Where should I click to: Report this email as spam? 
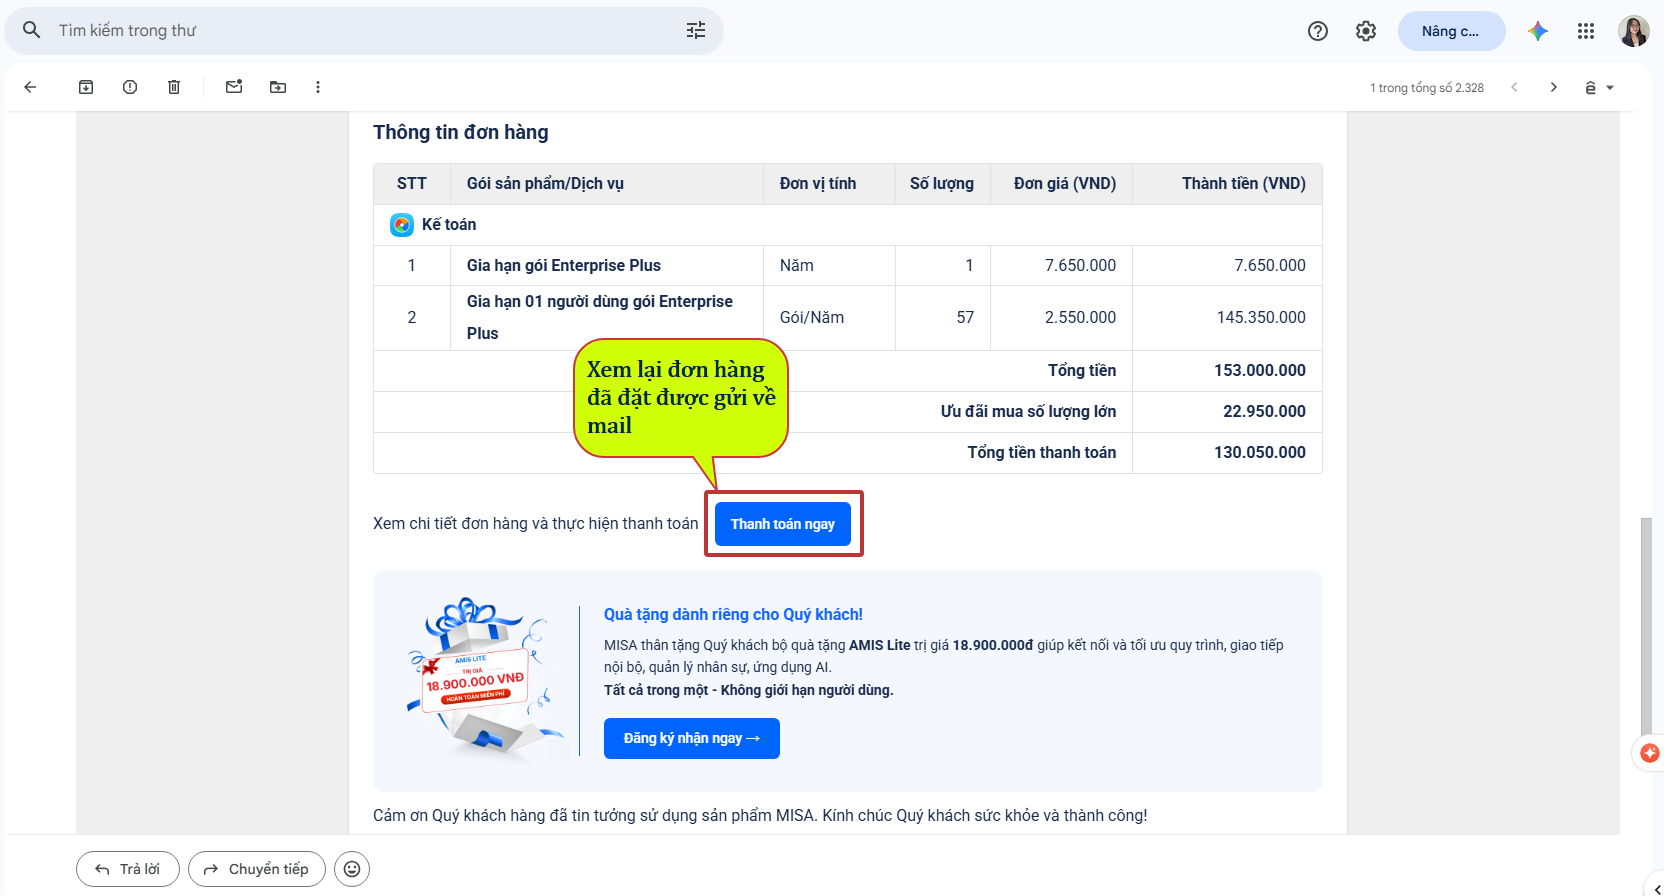pos(130,87)
